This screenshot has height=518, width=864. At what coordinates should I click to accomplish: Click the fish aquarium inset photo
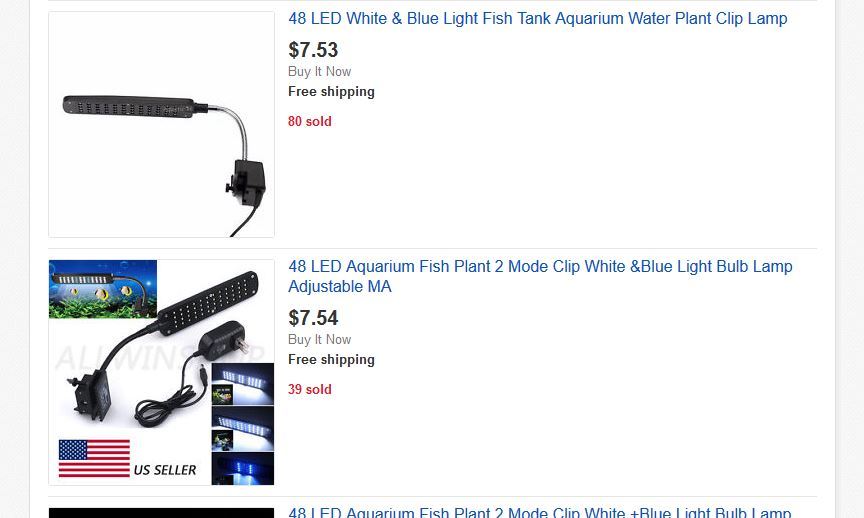click(x=102, y=289)
